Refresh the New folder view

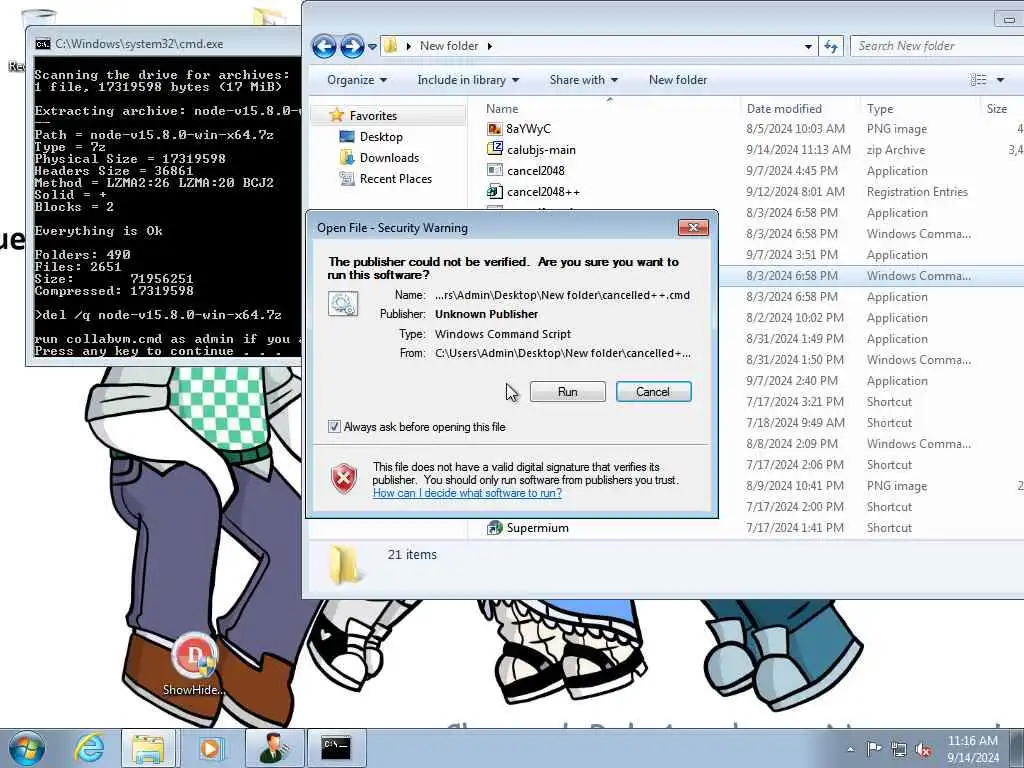[x=831, y=46]
